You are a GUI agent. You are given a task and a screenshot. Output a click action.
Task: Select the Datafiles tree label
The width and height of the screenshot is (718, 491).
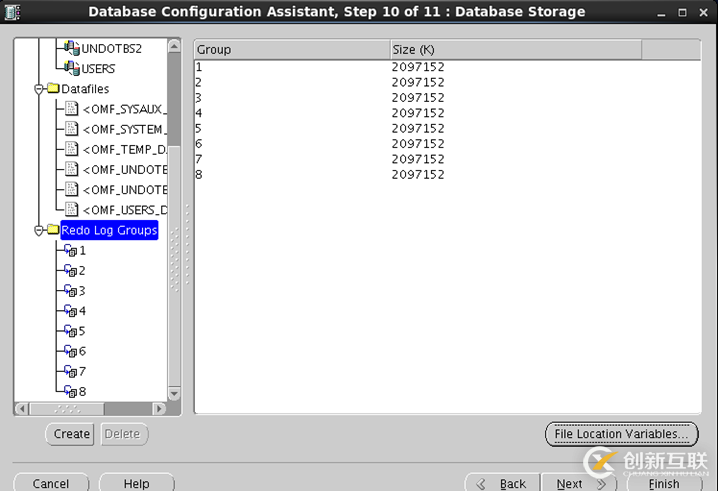[x=85, y=89]
